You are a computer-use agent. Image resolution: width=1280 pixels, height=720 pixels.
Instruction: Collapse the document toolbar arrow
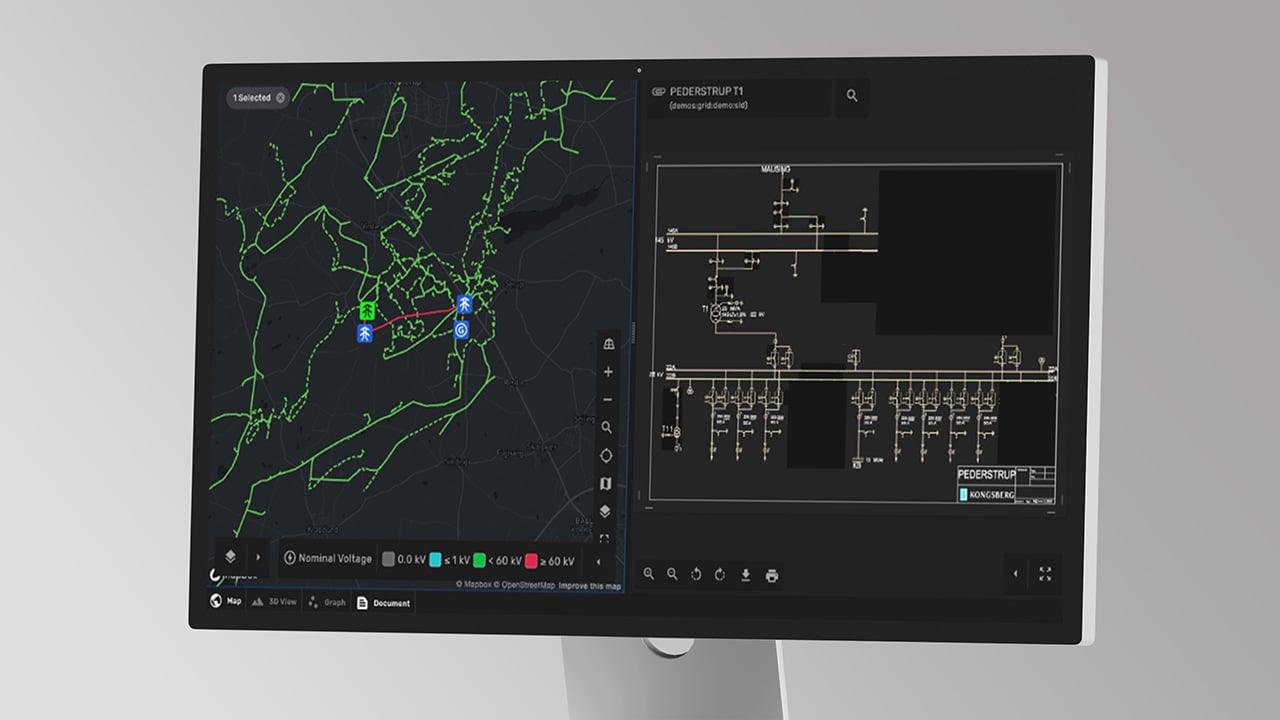point(1016,574)
